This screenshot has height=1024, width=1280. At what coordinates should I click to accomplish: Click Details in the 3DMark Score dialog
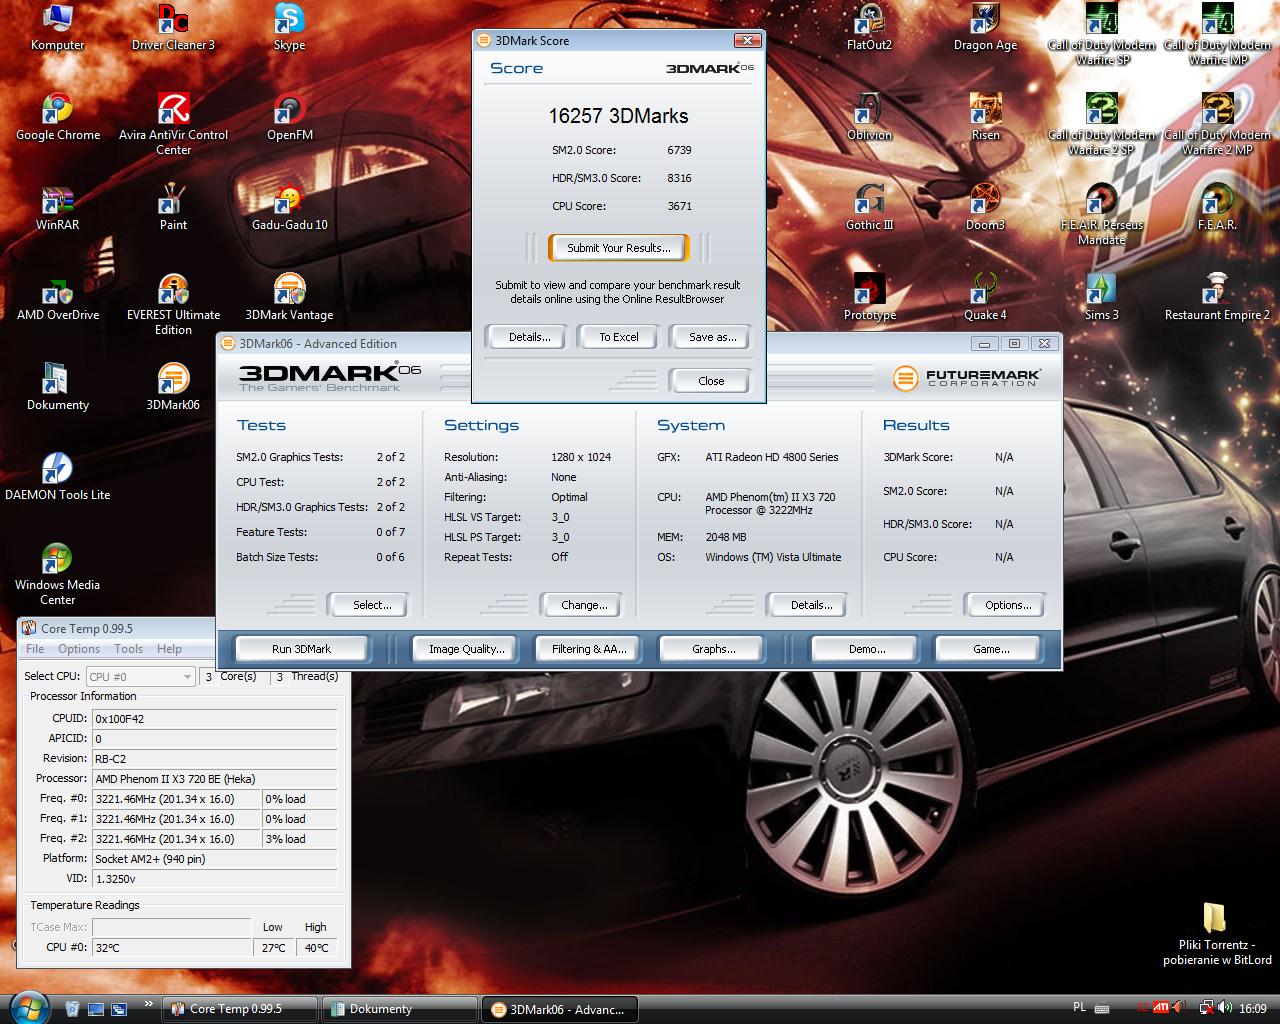(529, 337)
